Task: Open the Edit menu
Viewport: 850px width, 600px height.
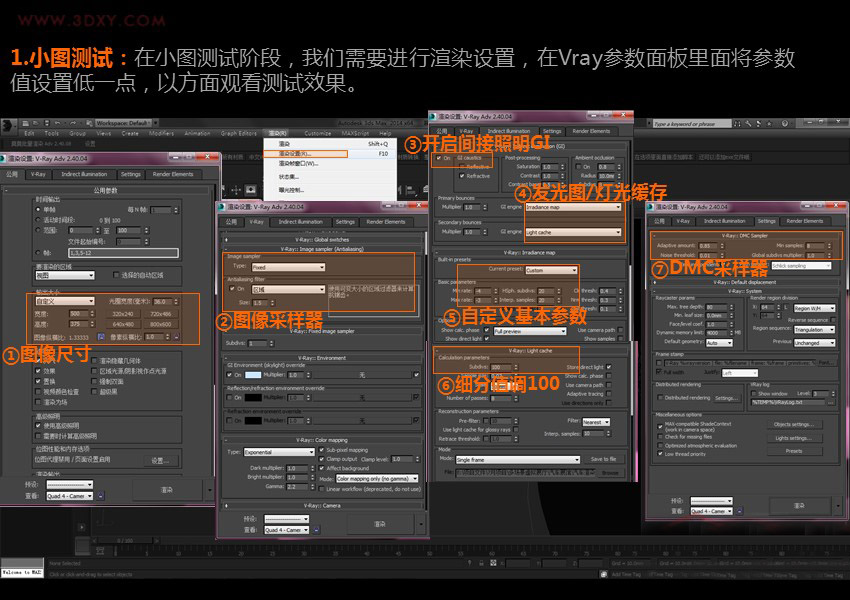Action: 29,133
